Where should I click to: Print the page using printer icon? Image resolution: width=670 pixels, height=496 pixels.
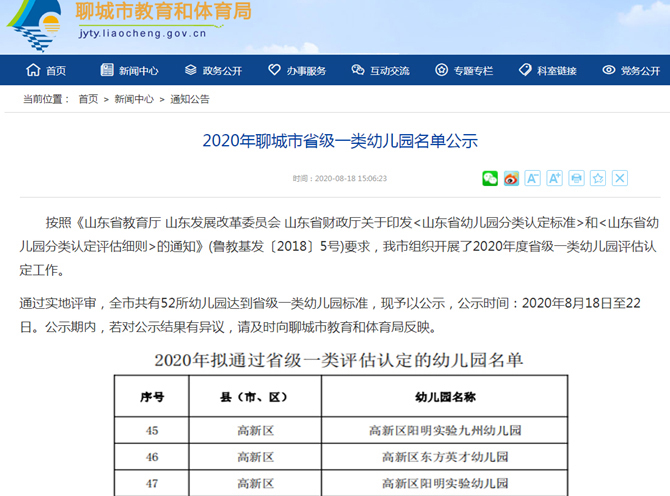[577, 178]
